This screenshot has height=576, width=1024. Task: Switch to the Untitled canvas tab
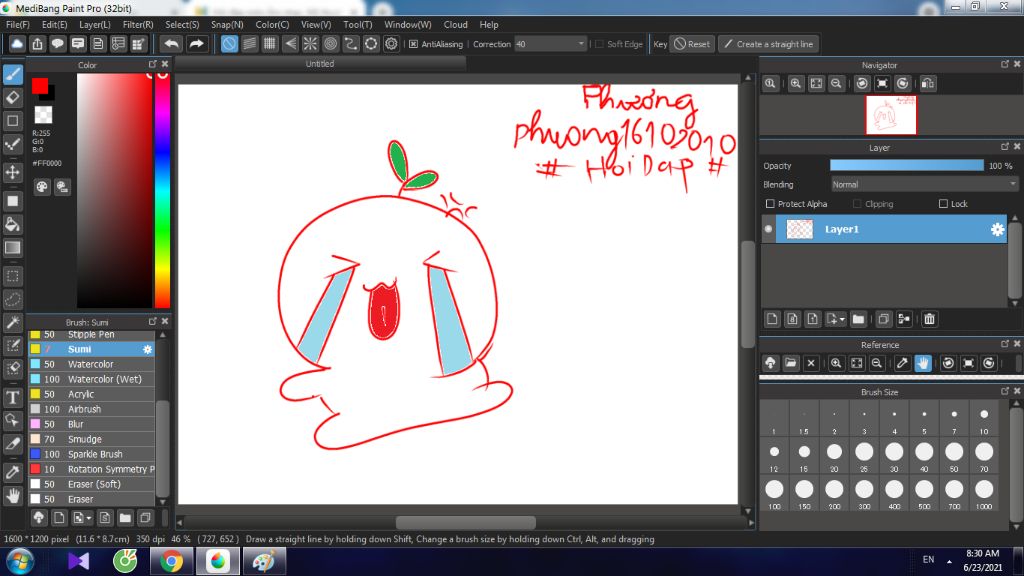[x=320, y=63]
